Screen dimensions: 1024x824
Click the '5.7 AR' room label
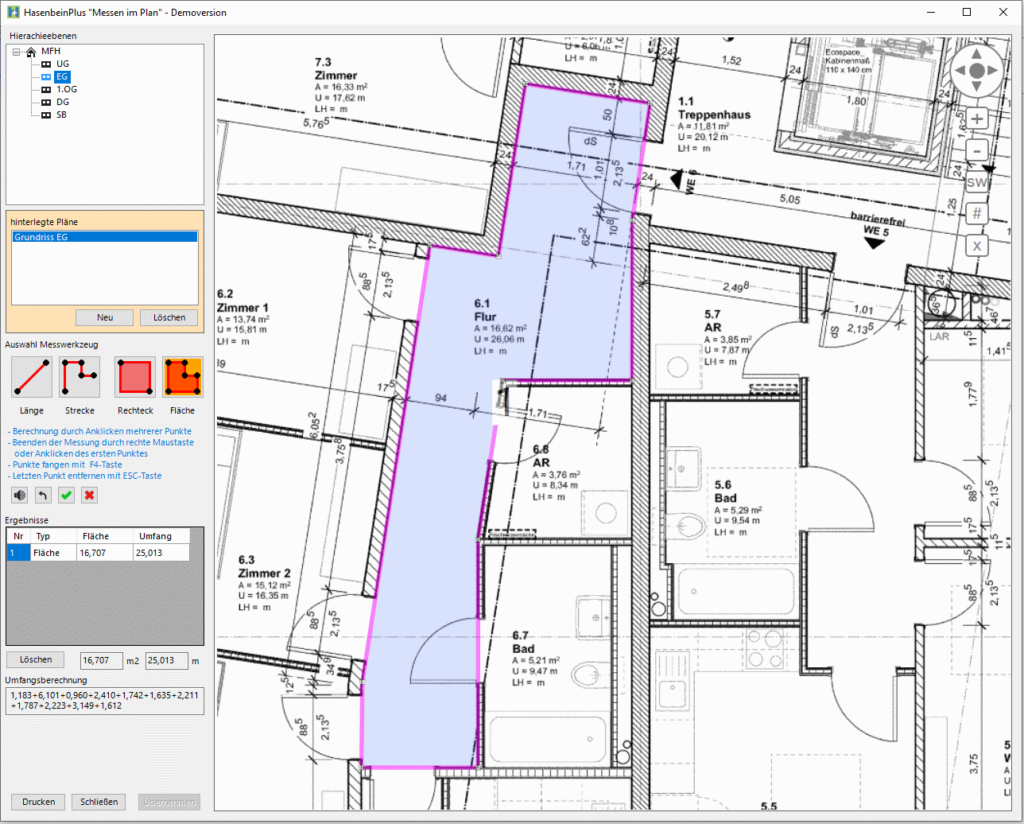point(712,321)
